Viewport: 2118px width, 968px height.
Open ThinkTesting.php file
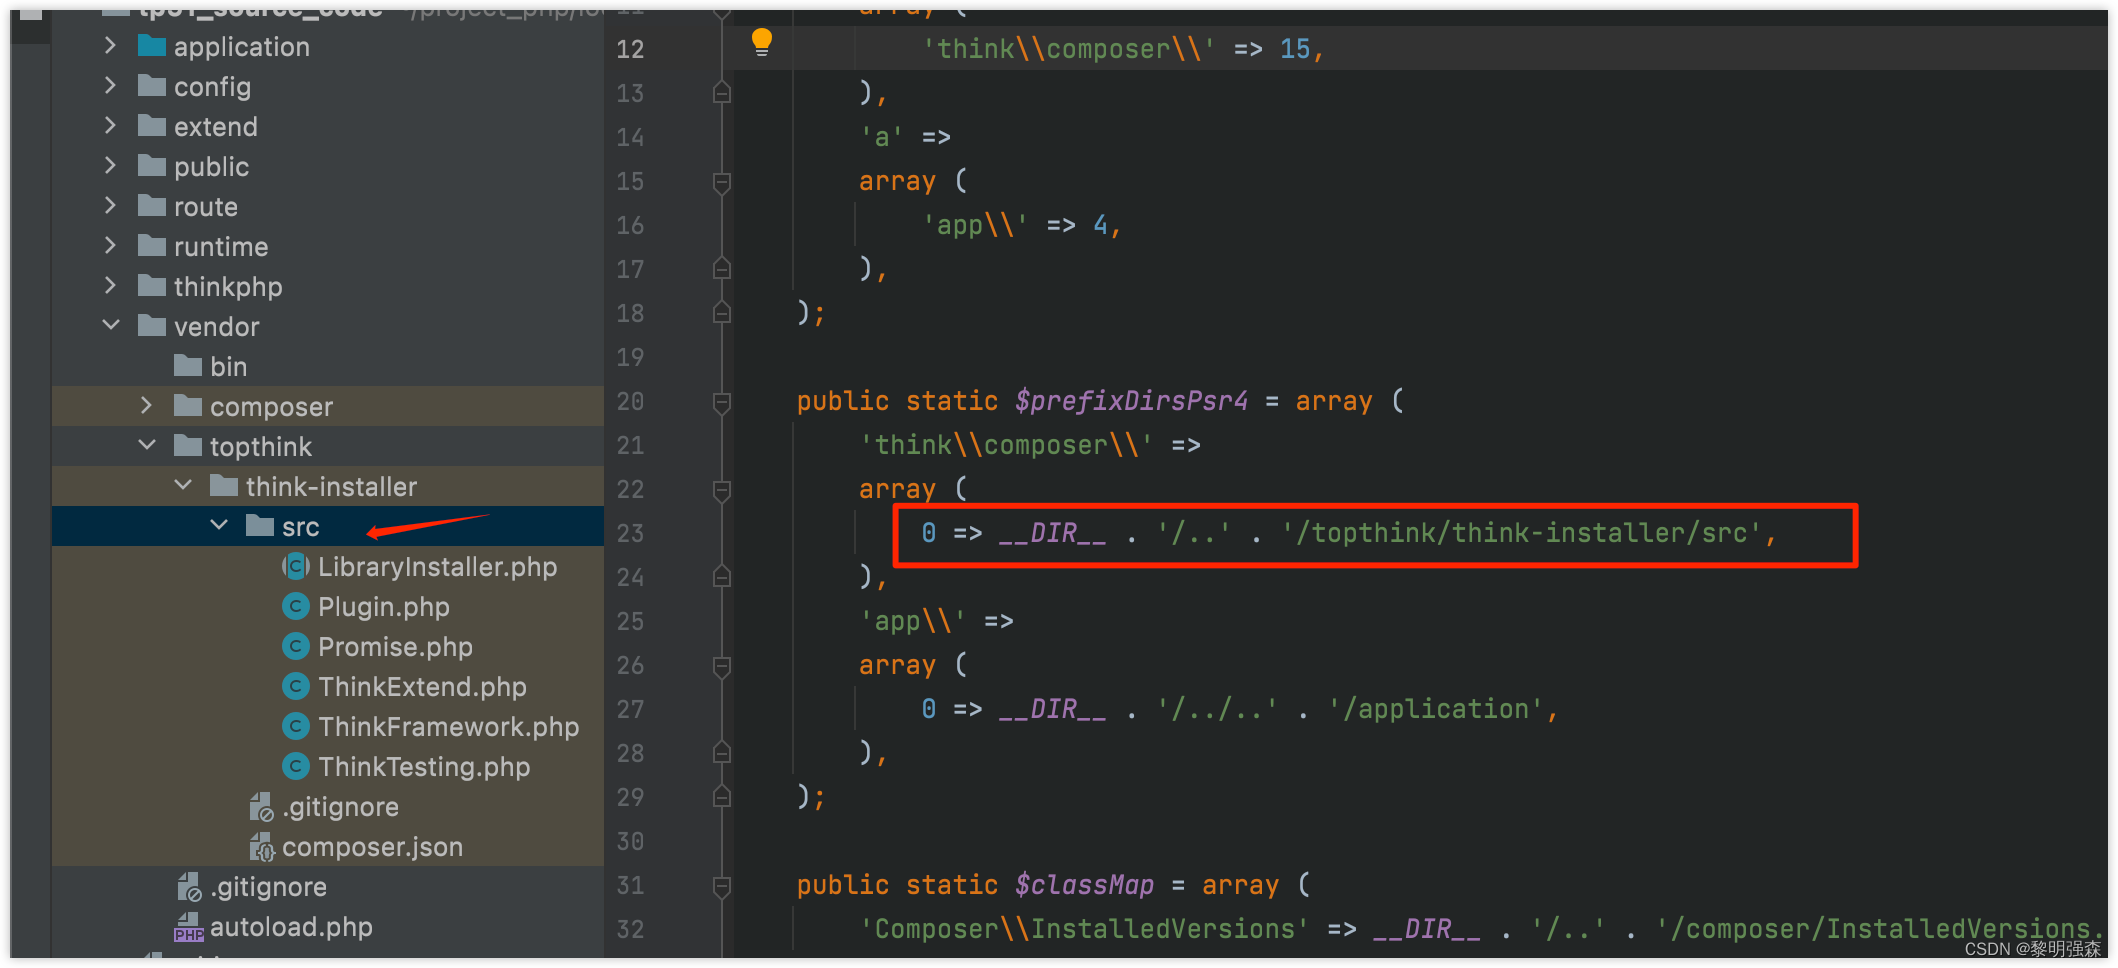click(424, 767)
